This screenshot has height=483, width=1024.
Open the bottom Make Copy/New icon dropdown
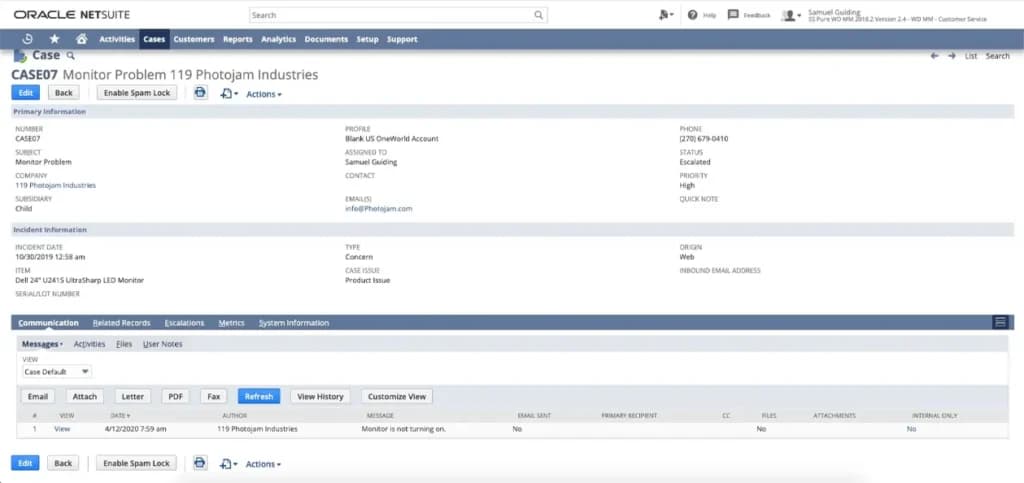pyautogui.click(x=229, y=464)
